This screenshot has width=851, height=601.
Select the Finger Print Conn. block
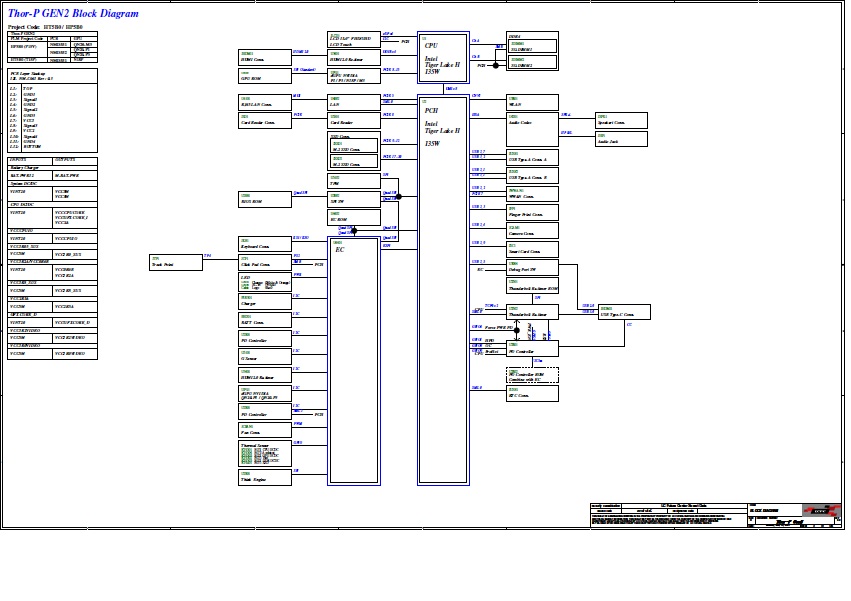[x=532, y=212]
